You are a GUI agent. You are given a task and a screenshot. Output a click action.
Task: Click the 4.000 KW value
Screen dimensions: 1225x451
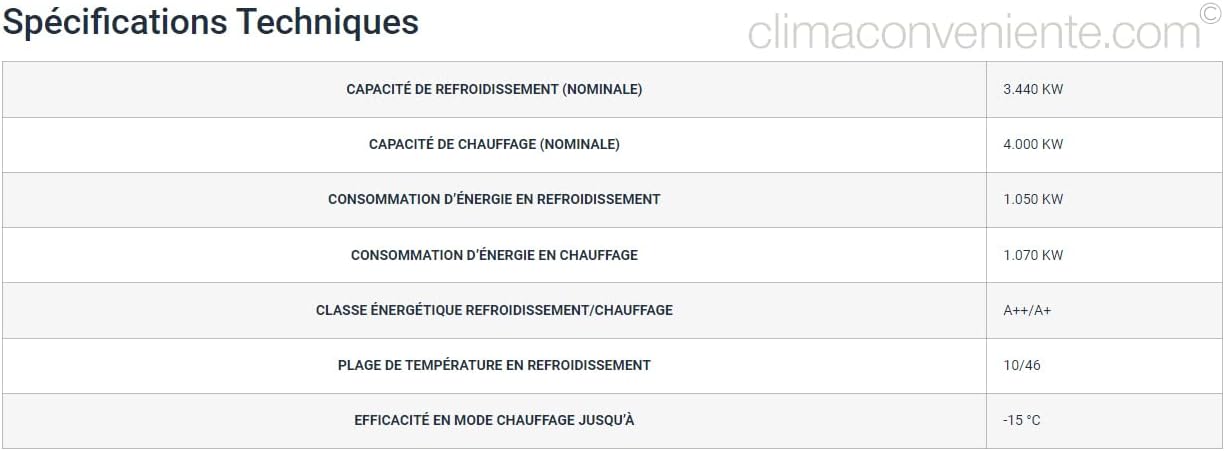1033,144
